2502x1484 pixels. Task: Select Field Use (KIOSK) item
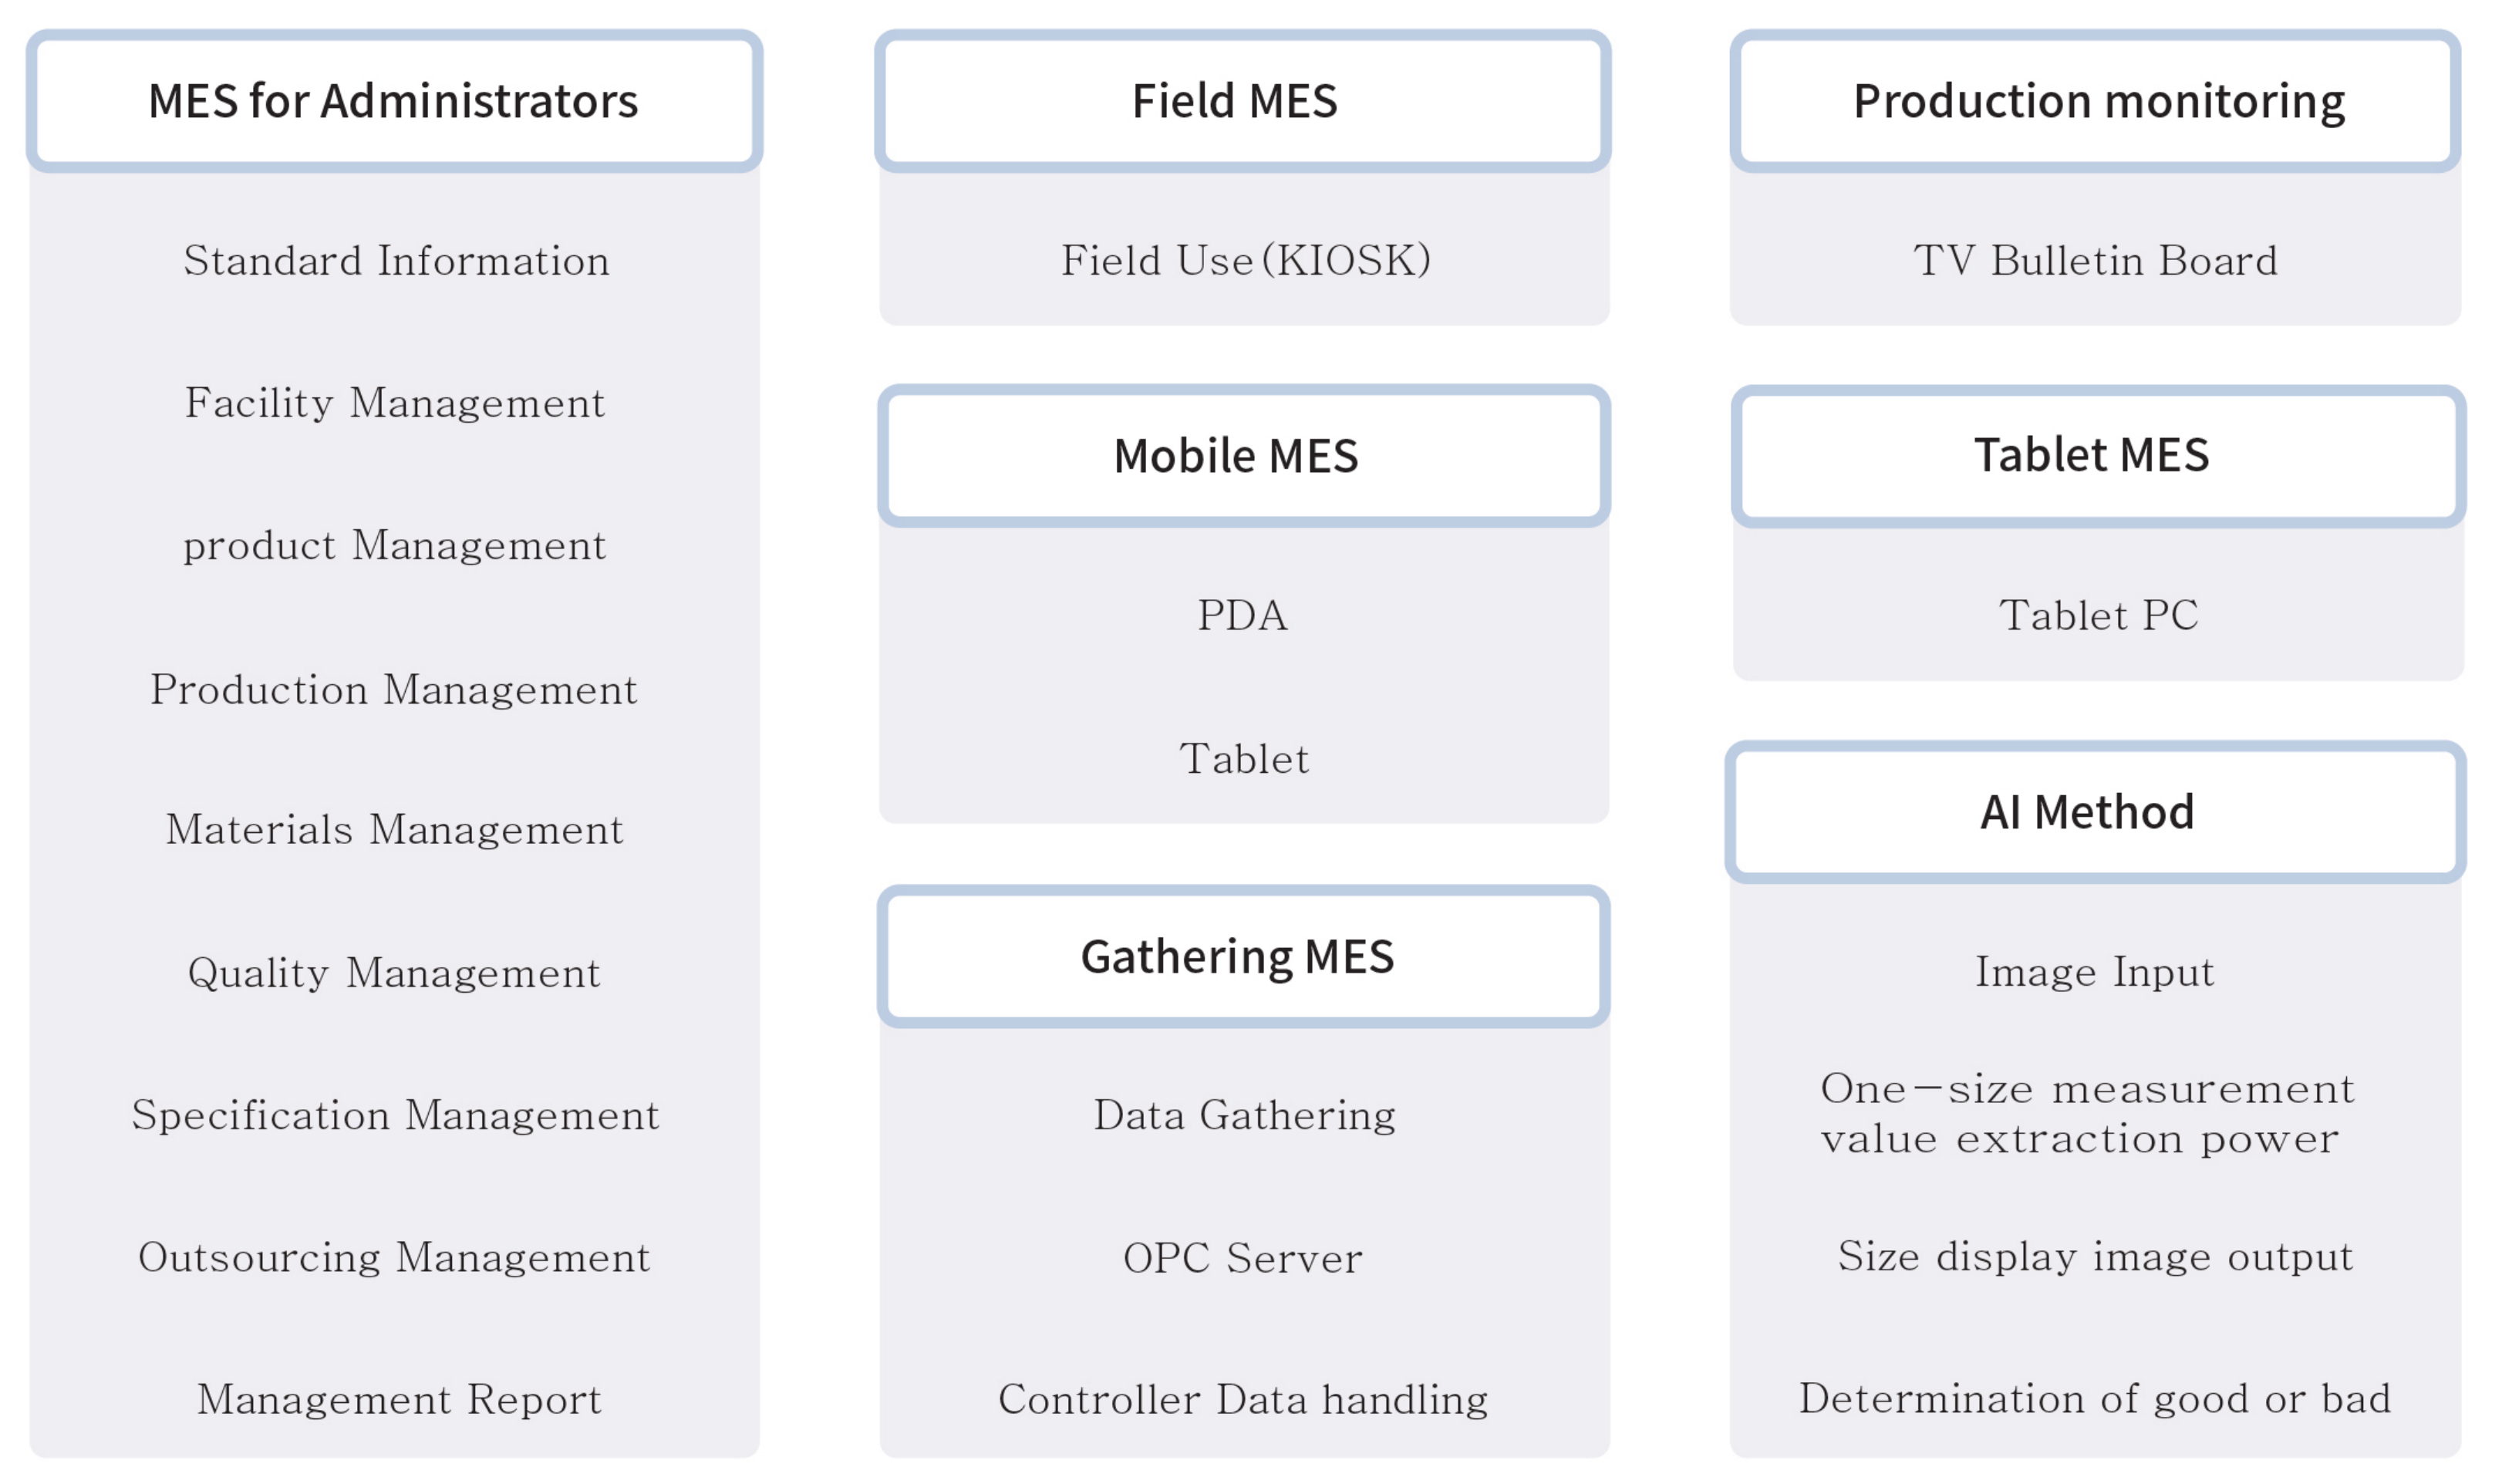[1245, 261]
